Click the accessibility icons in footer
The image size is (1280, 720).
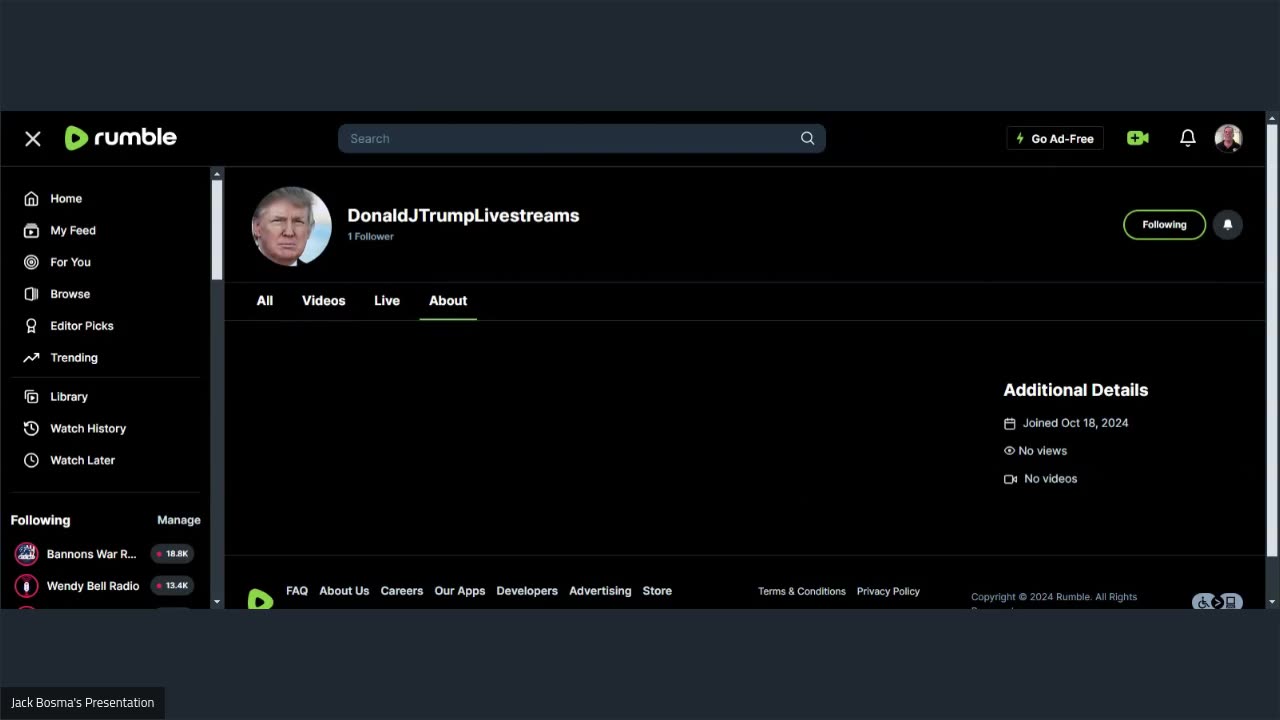click(x=1217, y=602)
